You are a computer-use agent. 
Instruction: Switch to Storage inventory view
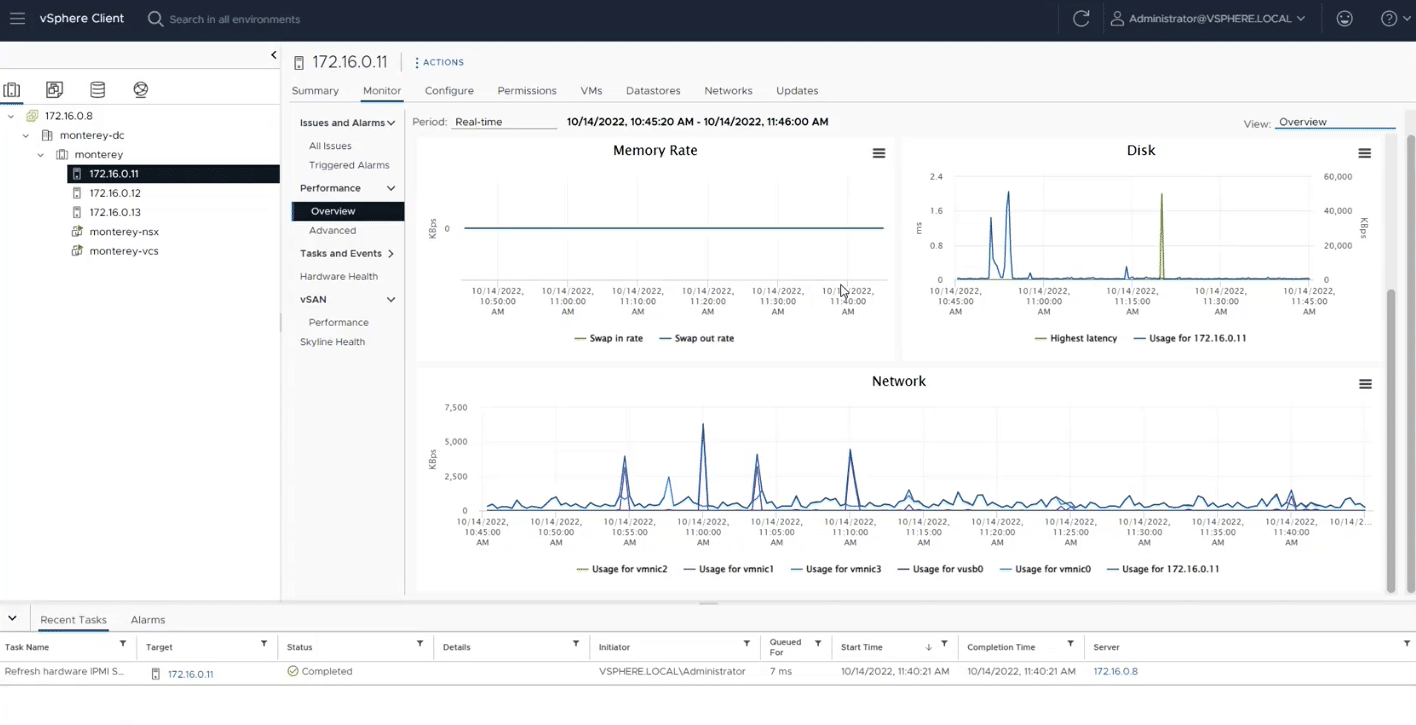coord(97,90)
